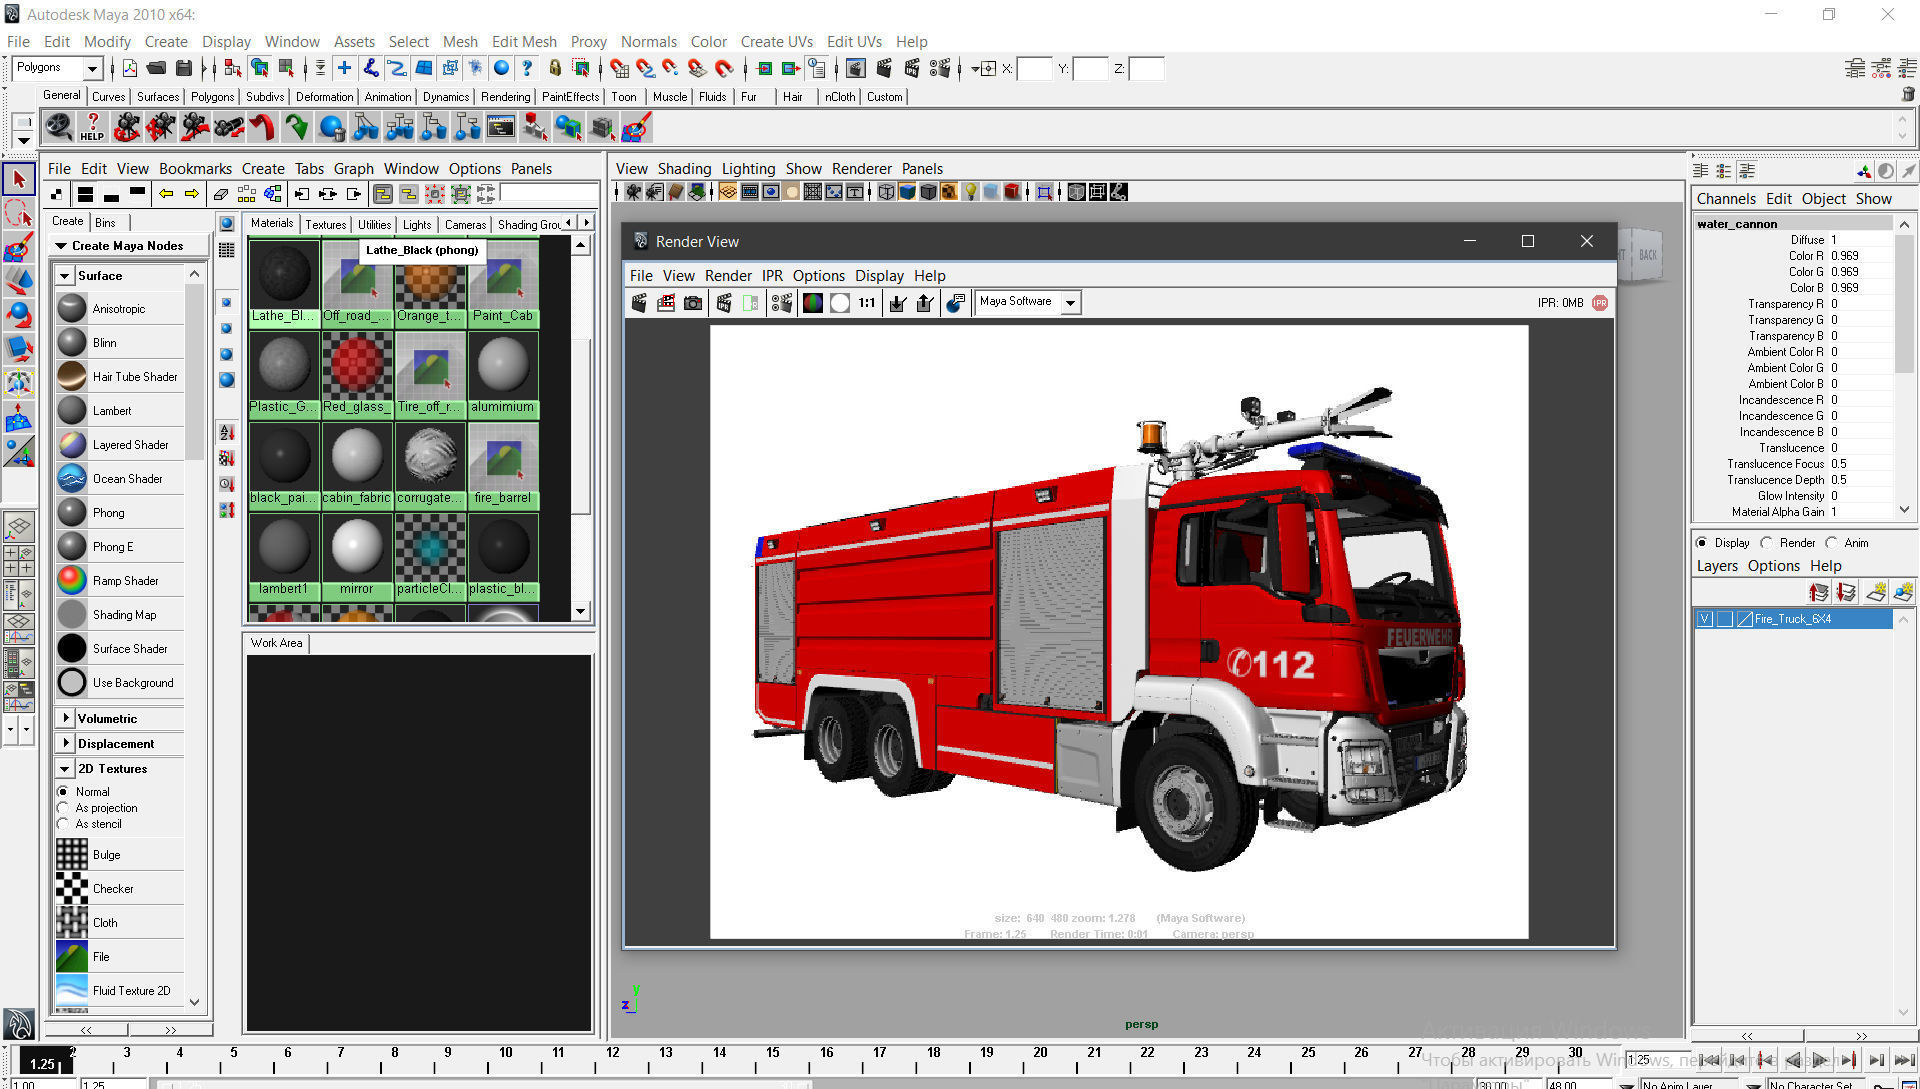Screen dimensions: 1920x1089
Task: Click the snapshot camera icon in Render View
Action: [x=693, y=303]
